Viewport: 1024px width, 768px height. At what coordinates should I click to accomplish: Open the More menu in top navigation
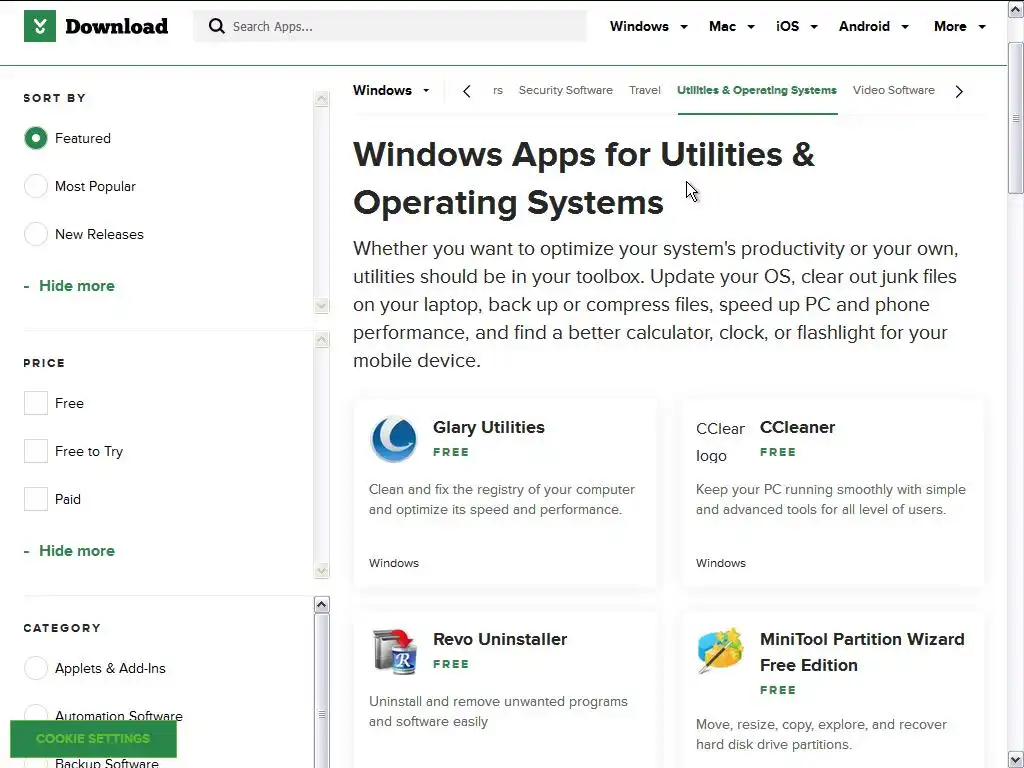pyautogui.click(x=959, y=26)
